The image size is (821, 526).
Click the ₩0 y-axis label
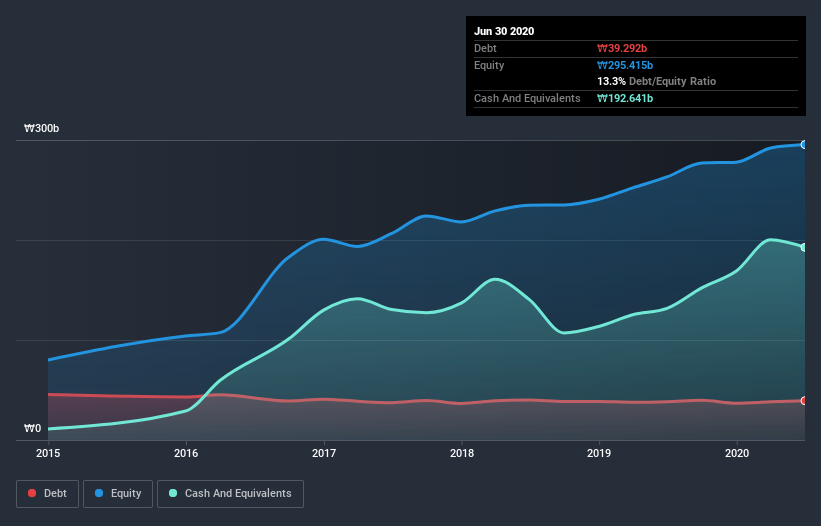[x=32, y=428]
